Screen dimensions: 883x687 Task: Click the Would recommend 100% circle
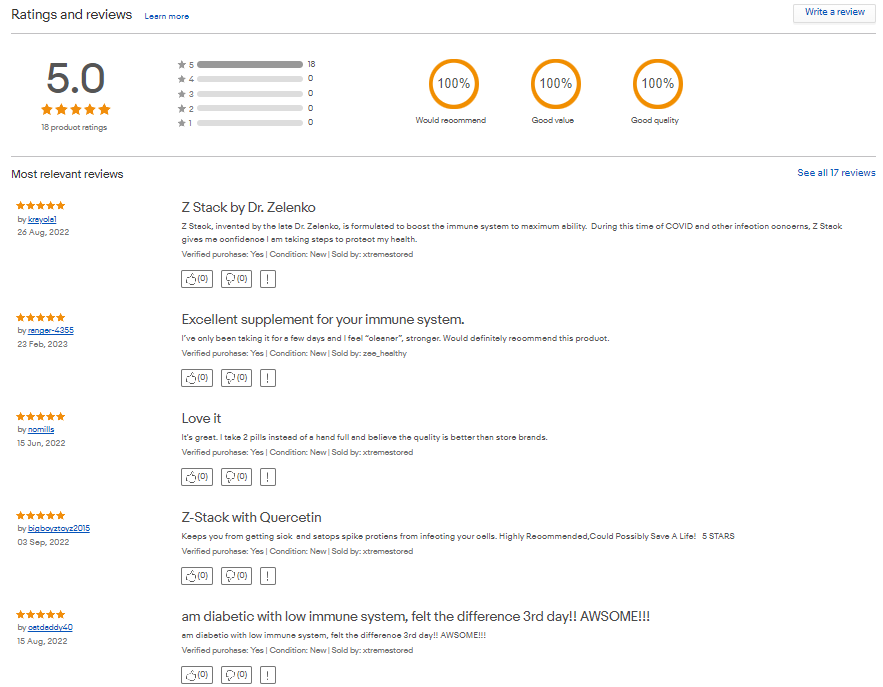click(x=454, y=84)
